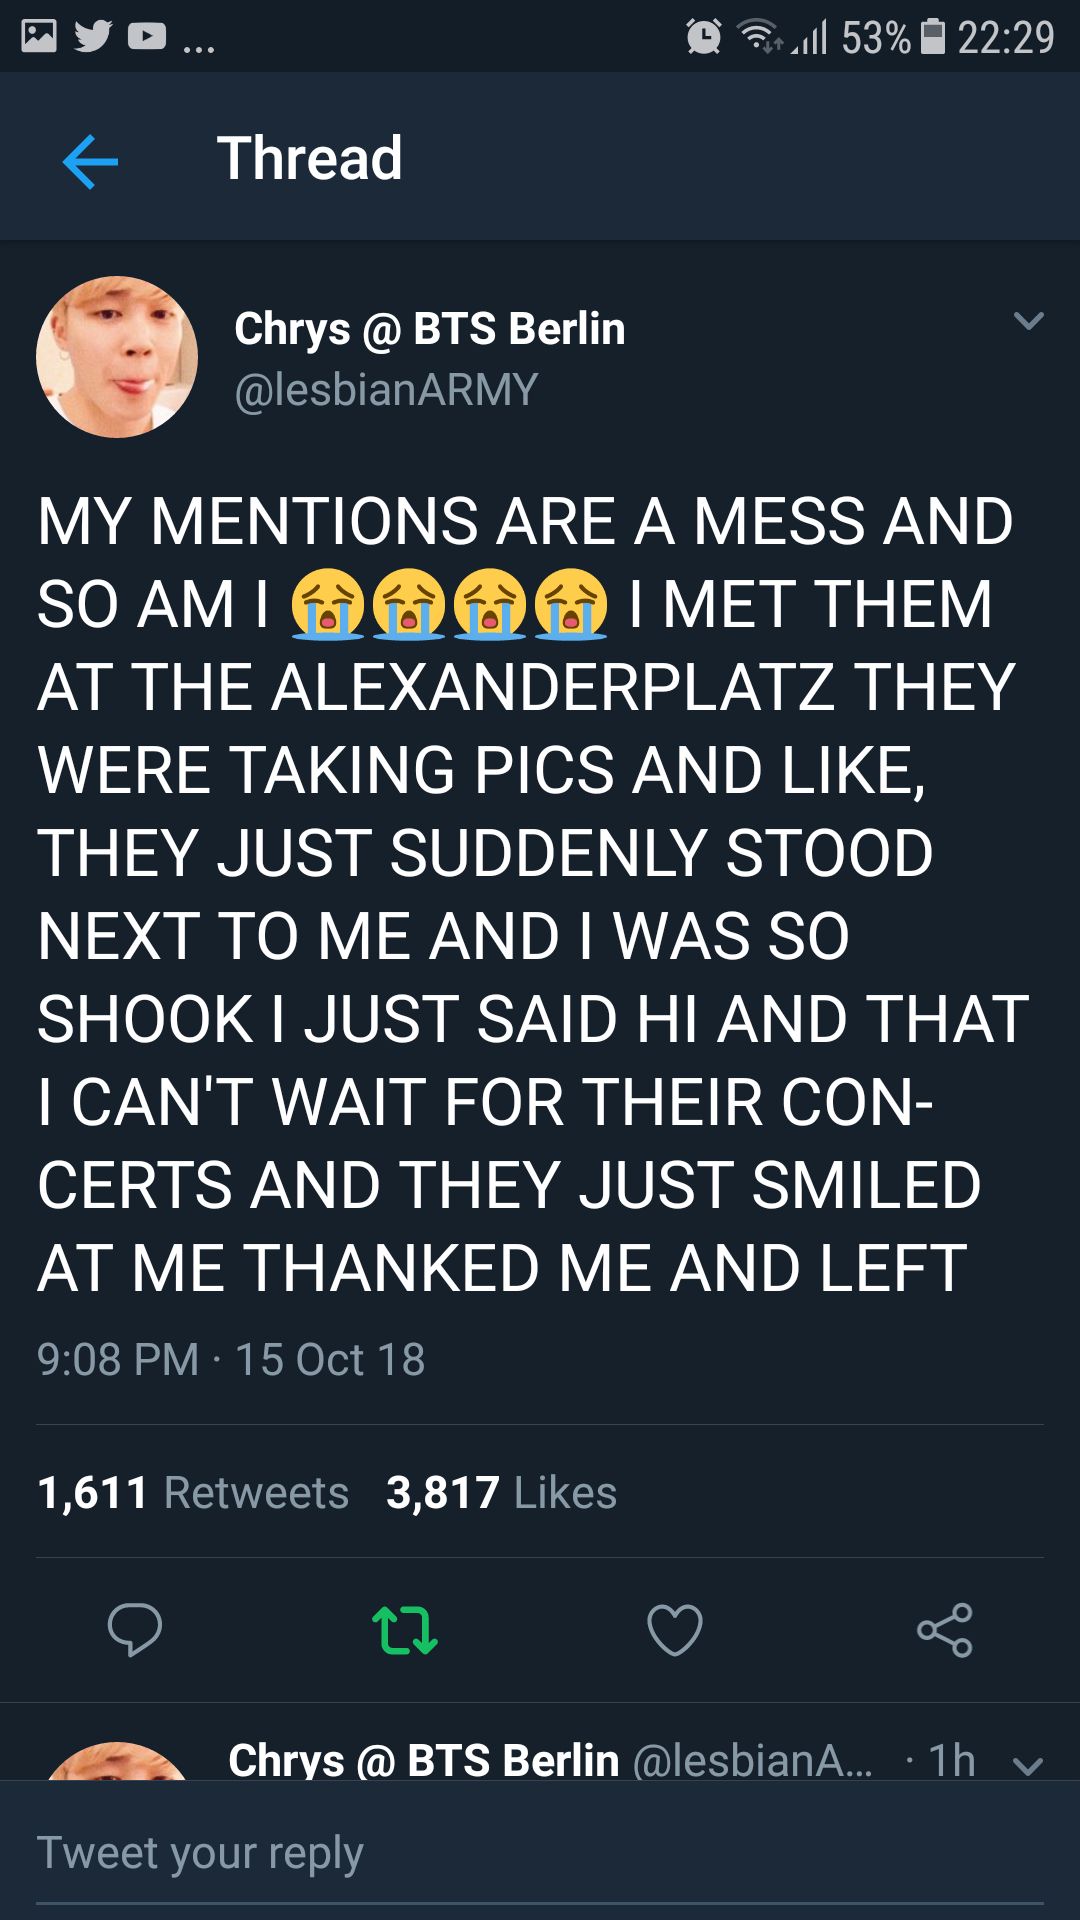Open reply author name in the thread below
1080x1920 pixels.
423,1760
